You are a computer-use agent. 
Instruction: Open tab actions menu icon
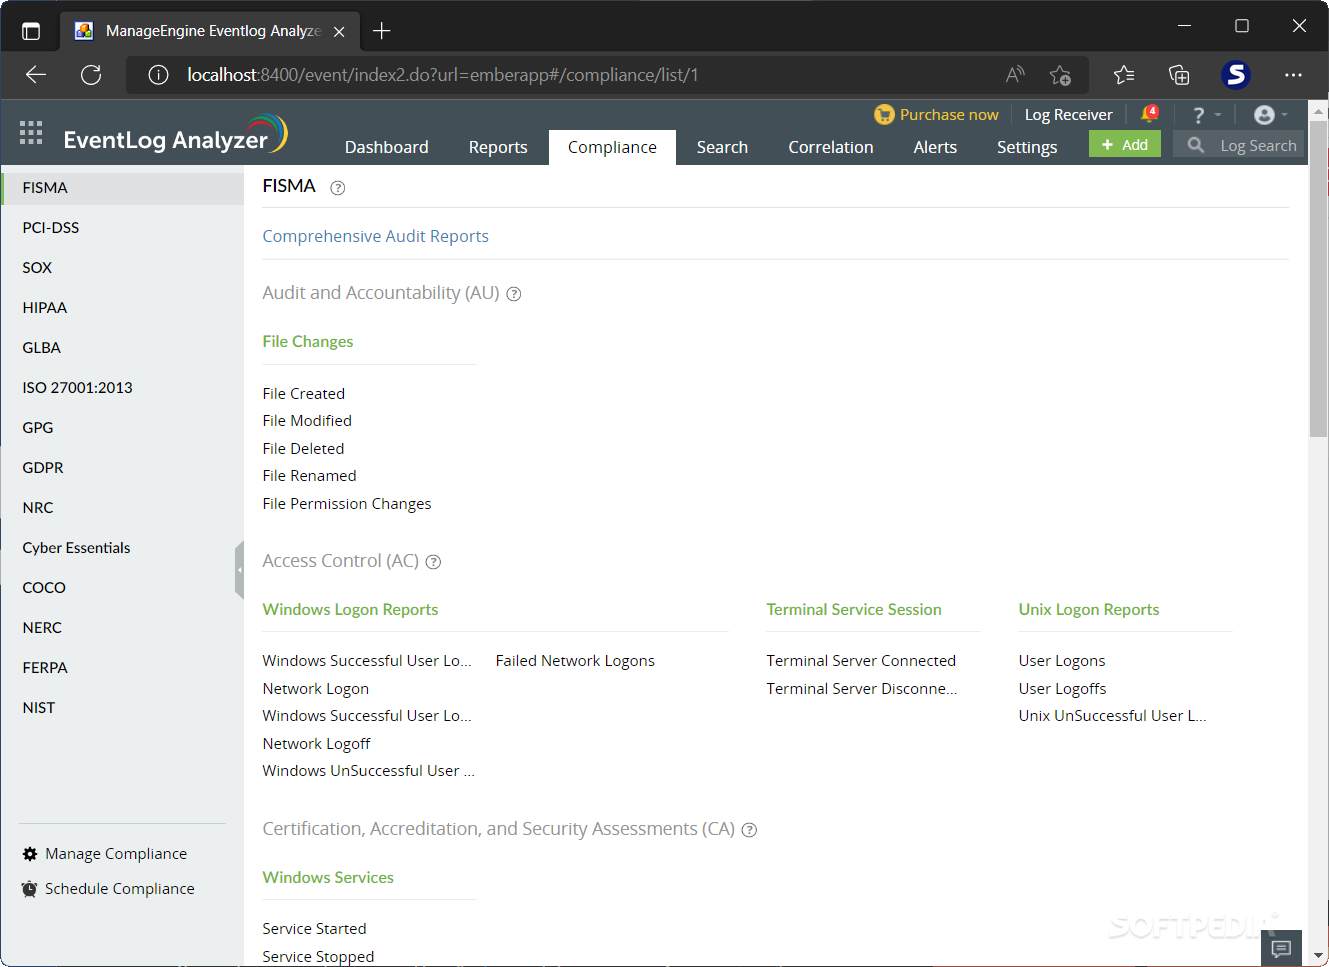tap(31, 31)
